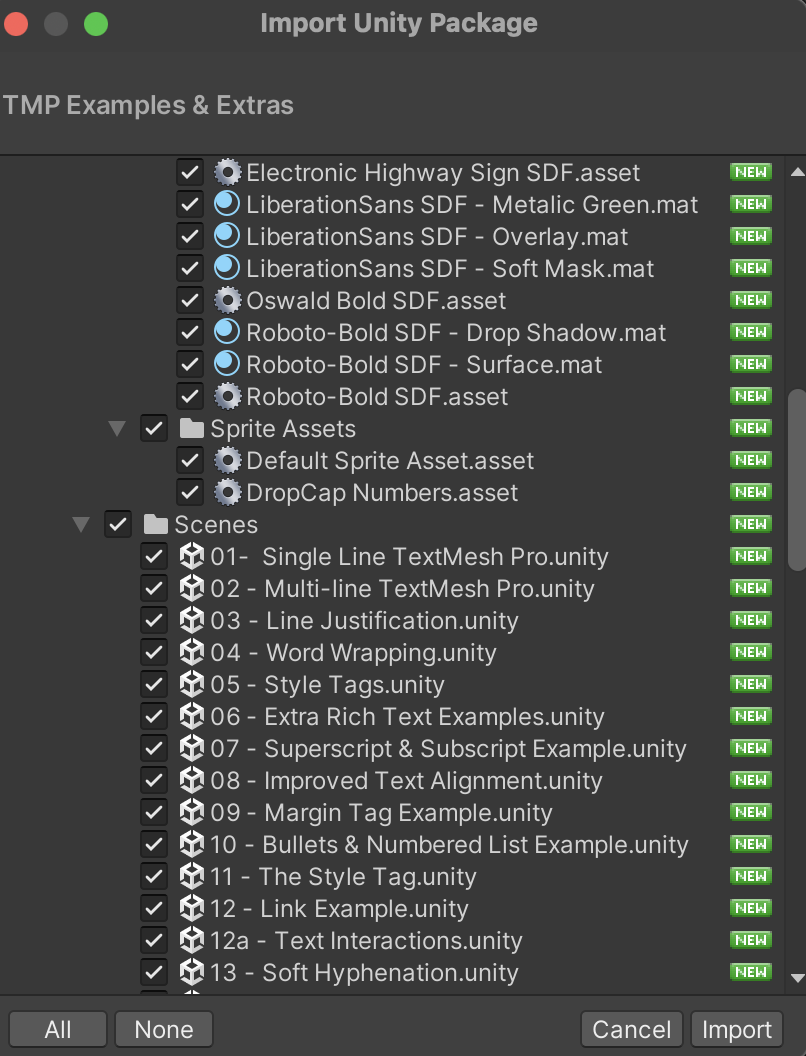Click the Unity scene icon for 07 - Superscript & Subscript Example
This screenshot has height=1056, width=806.
click(192, 748)
